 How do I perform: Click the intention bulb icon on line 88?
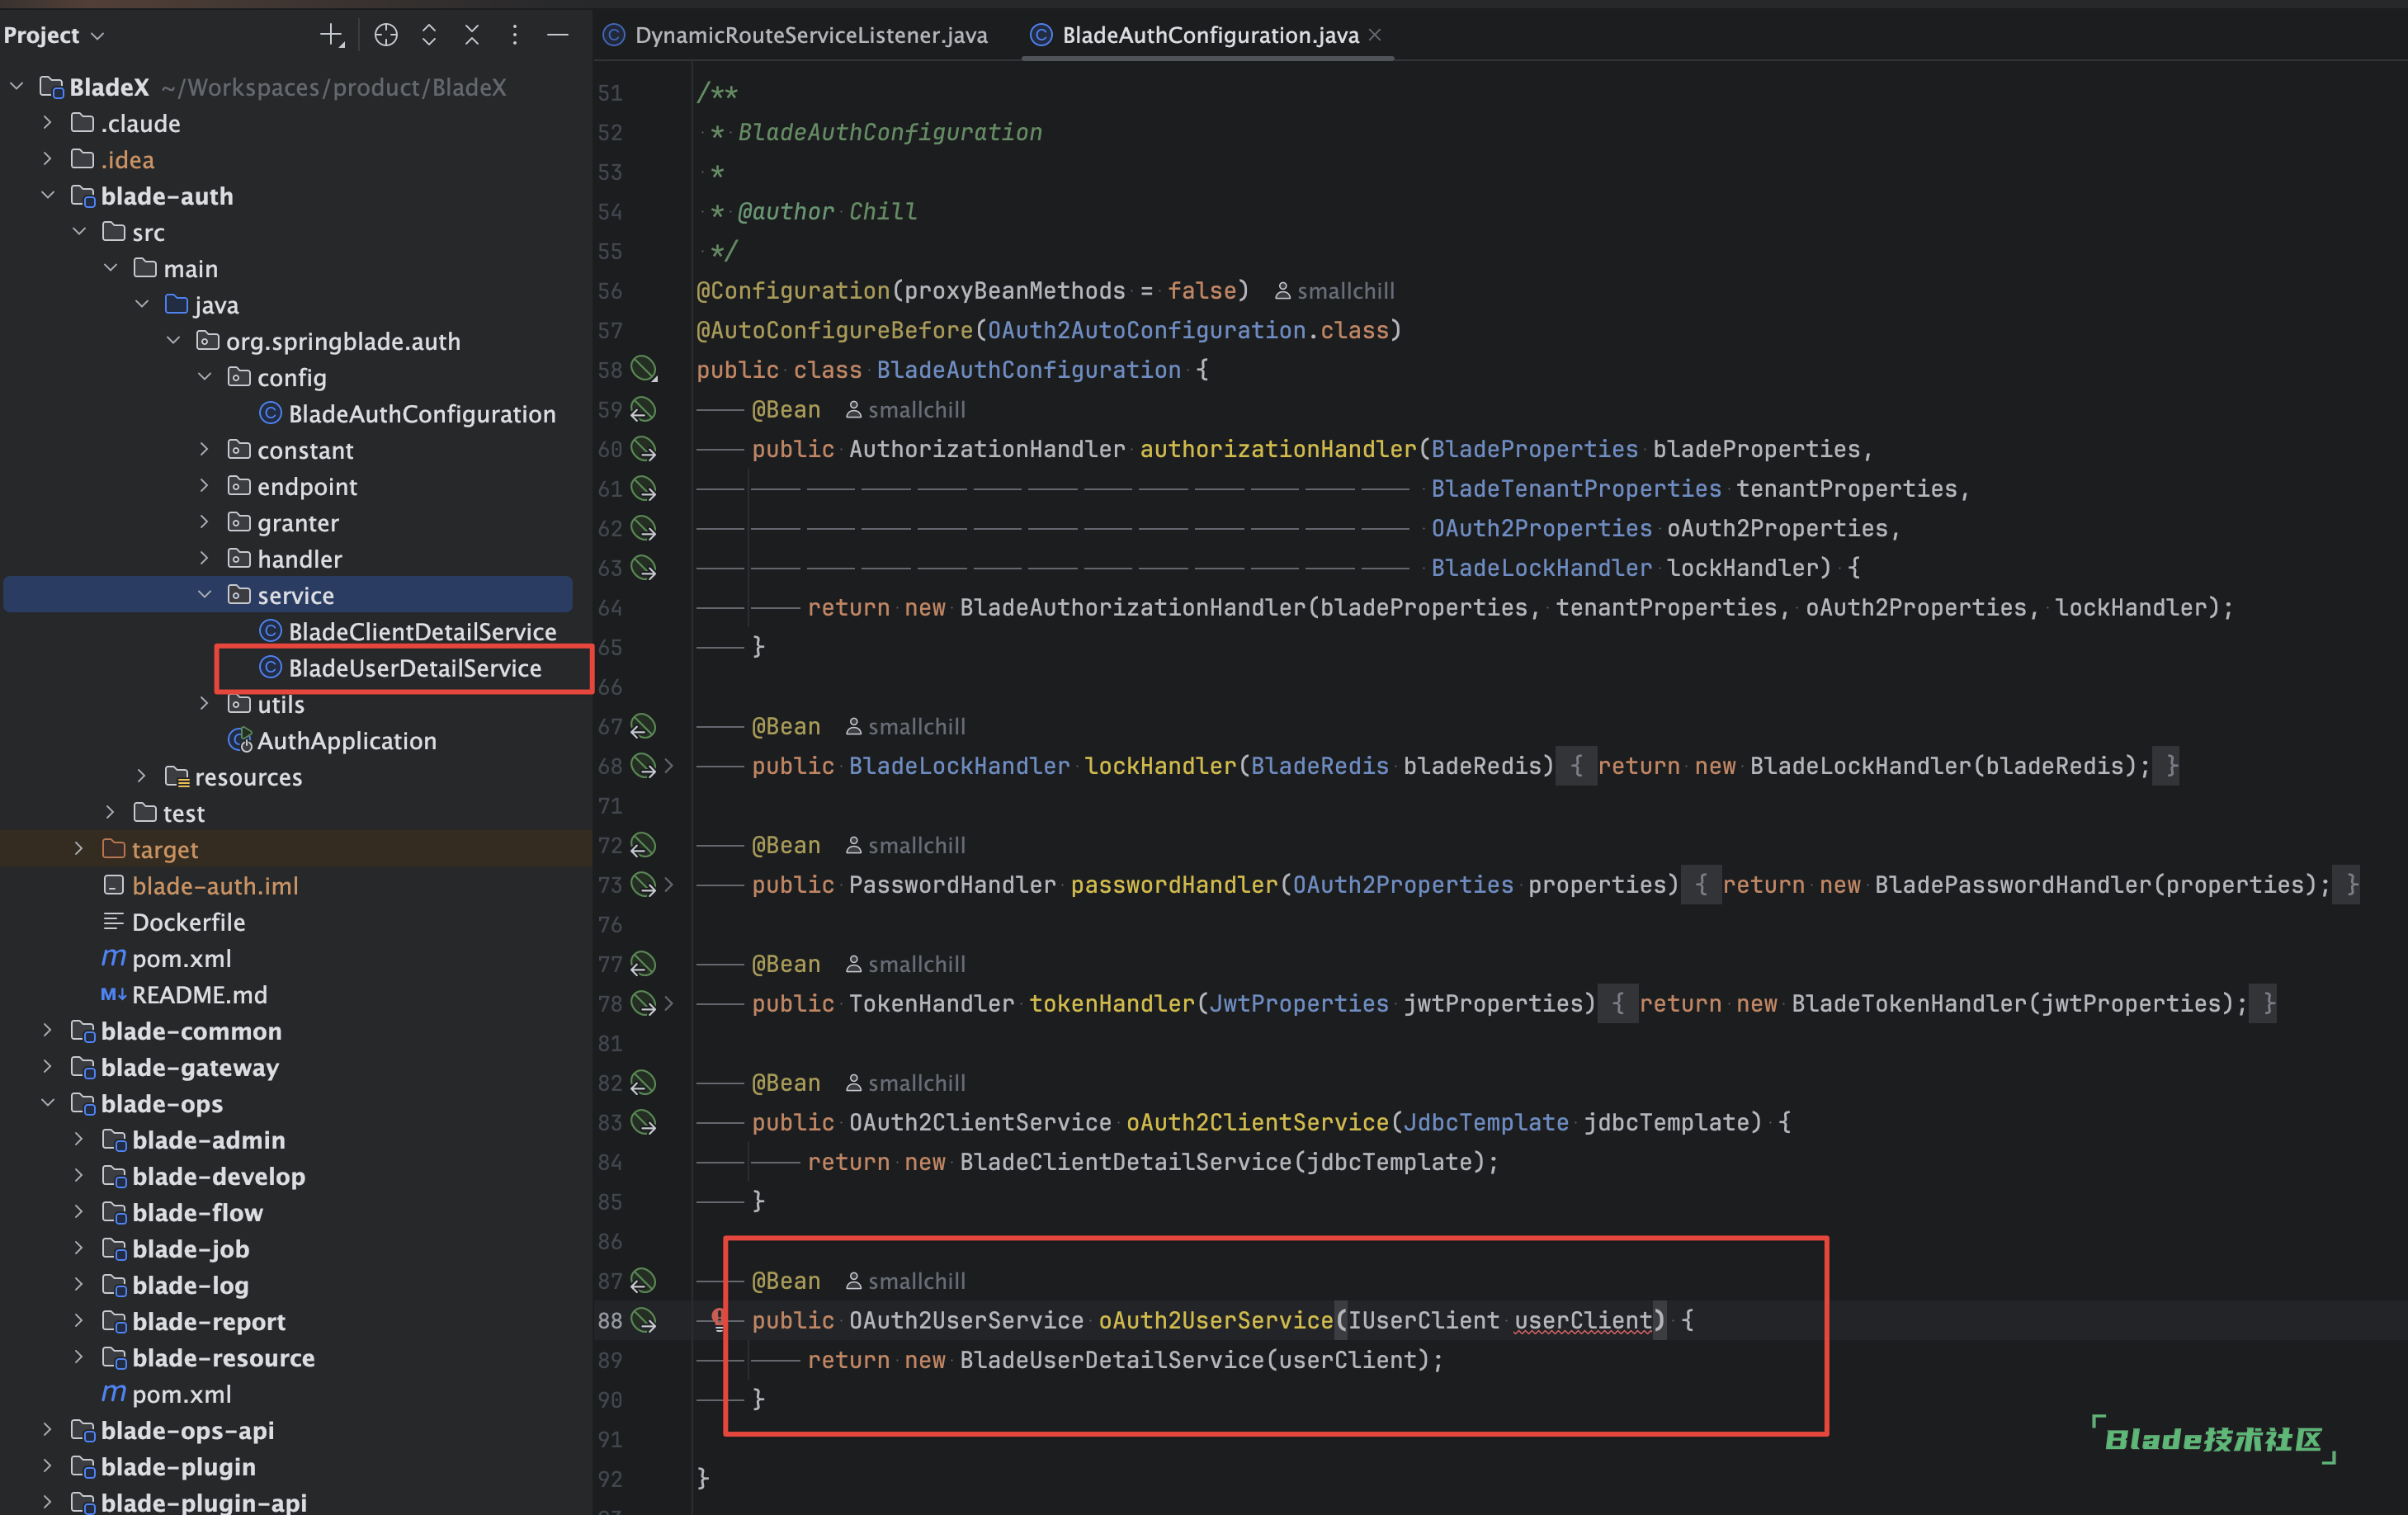(718, 1317)
